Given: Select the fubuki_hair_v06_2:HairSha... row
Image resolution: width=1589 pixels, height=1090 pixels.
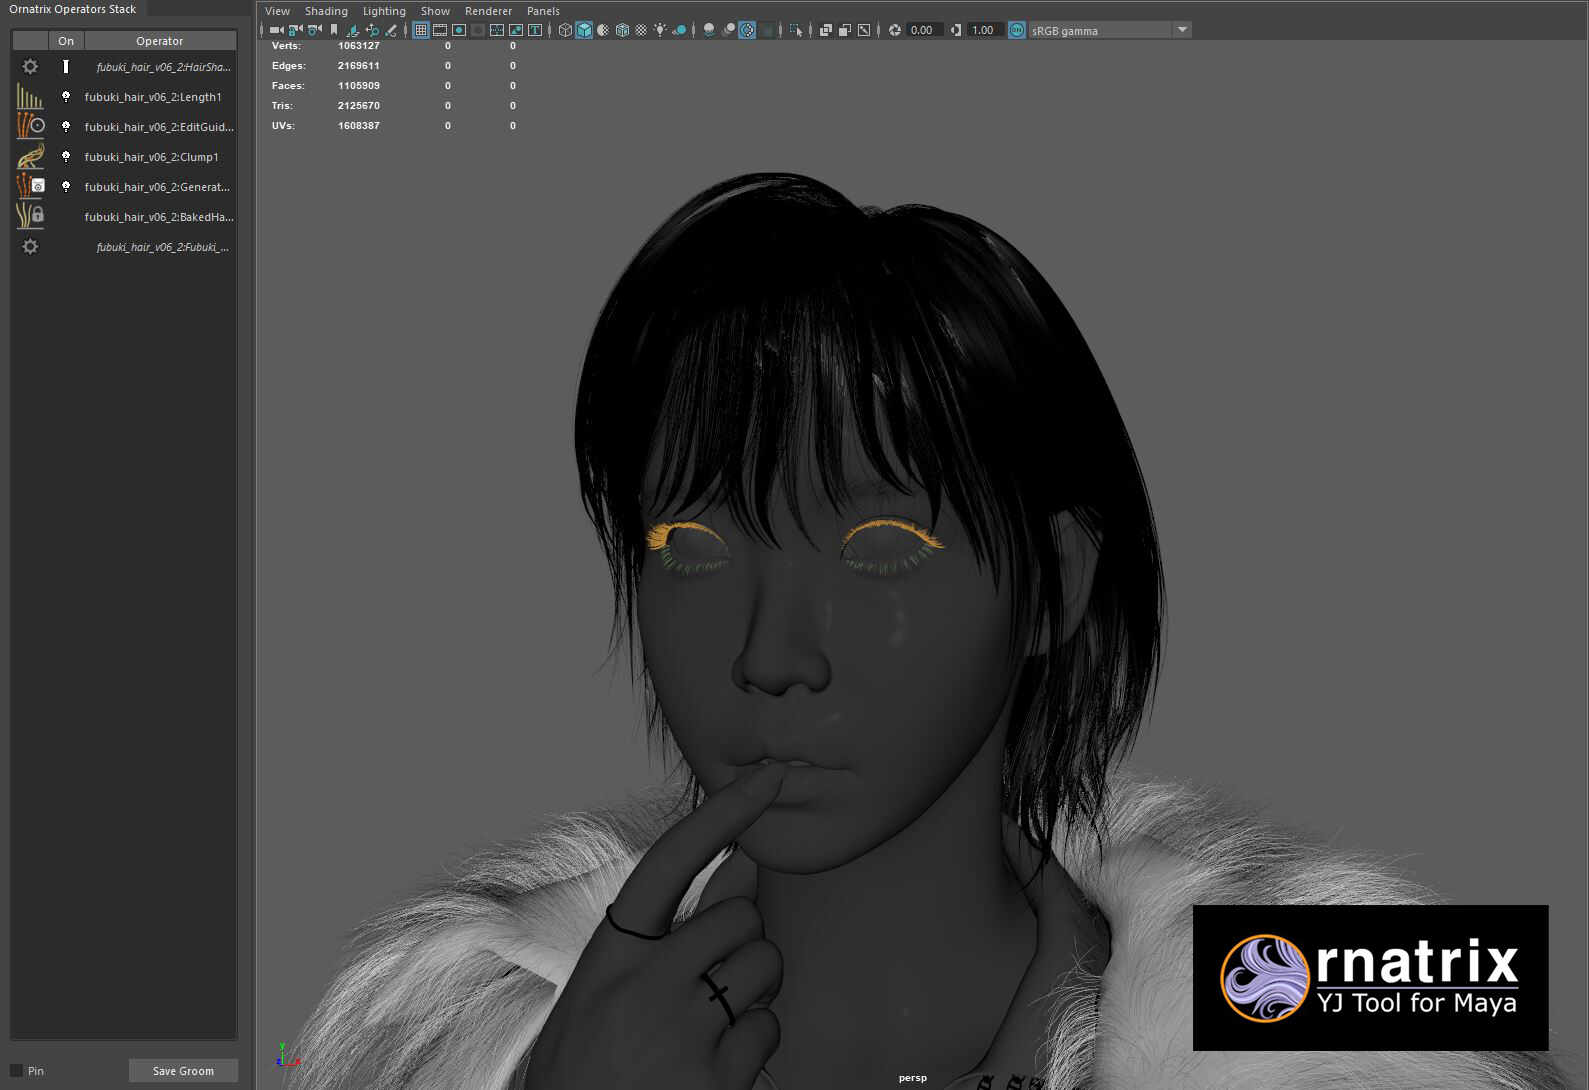Looking at the screenshot, I should pyautogui.click(x=124, y=67).
